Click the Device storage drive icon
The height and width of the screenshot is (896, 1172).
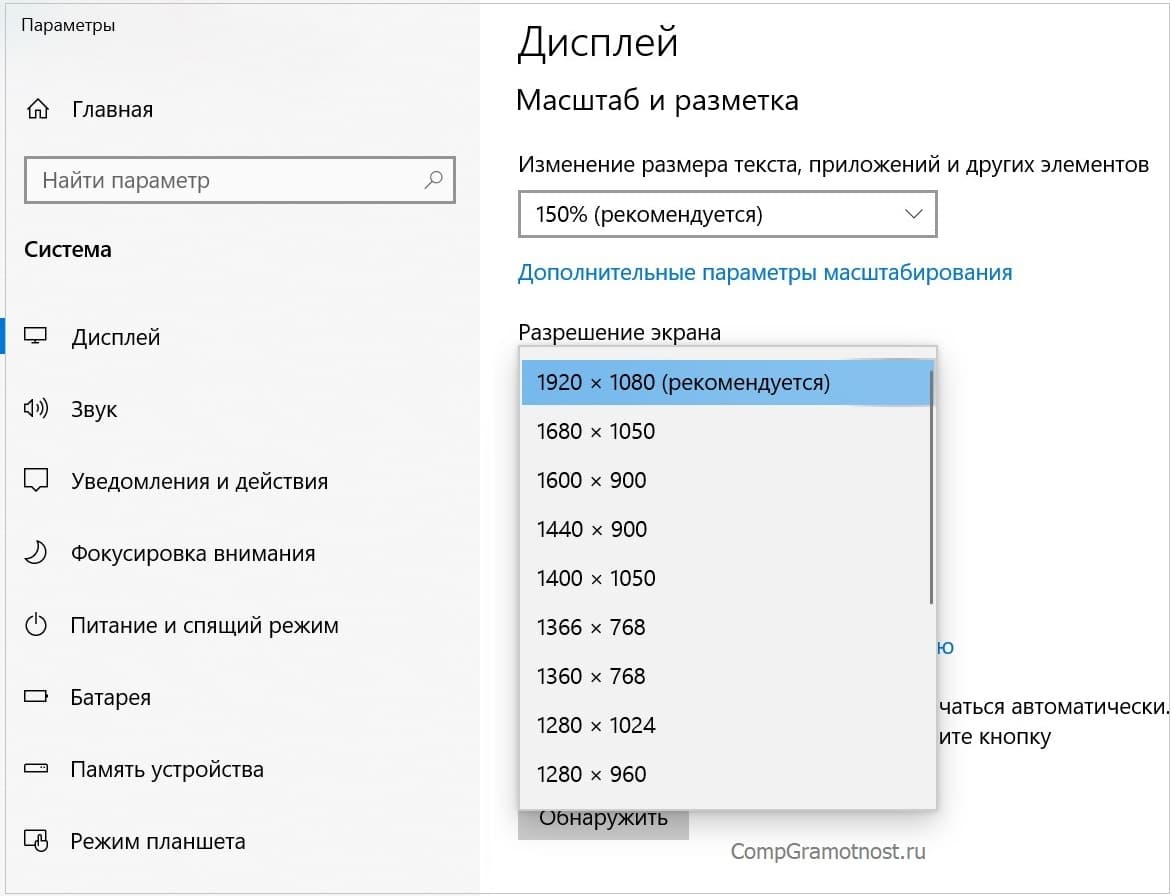point(36,770)
